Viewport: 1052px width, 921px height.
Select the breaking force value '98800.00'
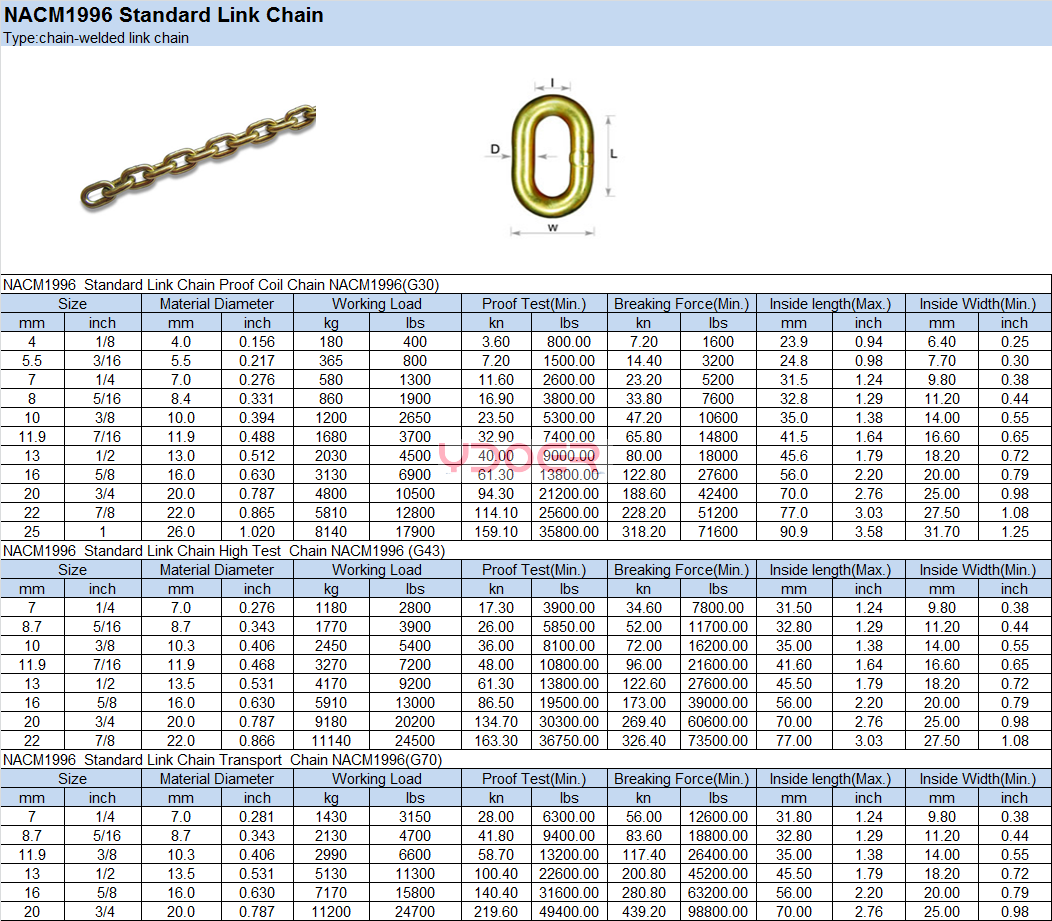click(718, 912)
